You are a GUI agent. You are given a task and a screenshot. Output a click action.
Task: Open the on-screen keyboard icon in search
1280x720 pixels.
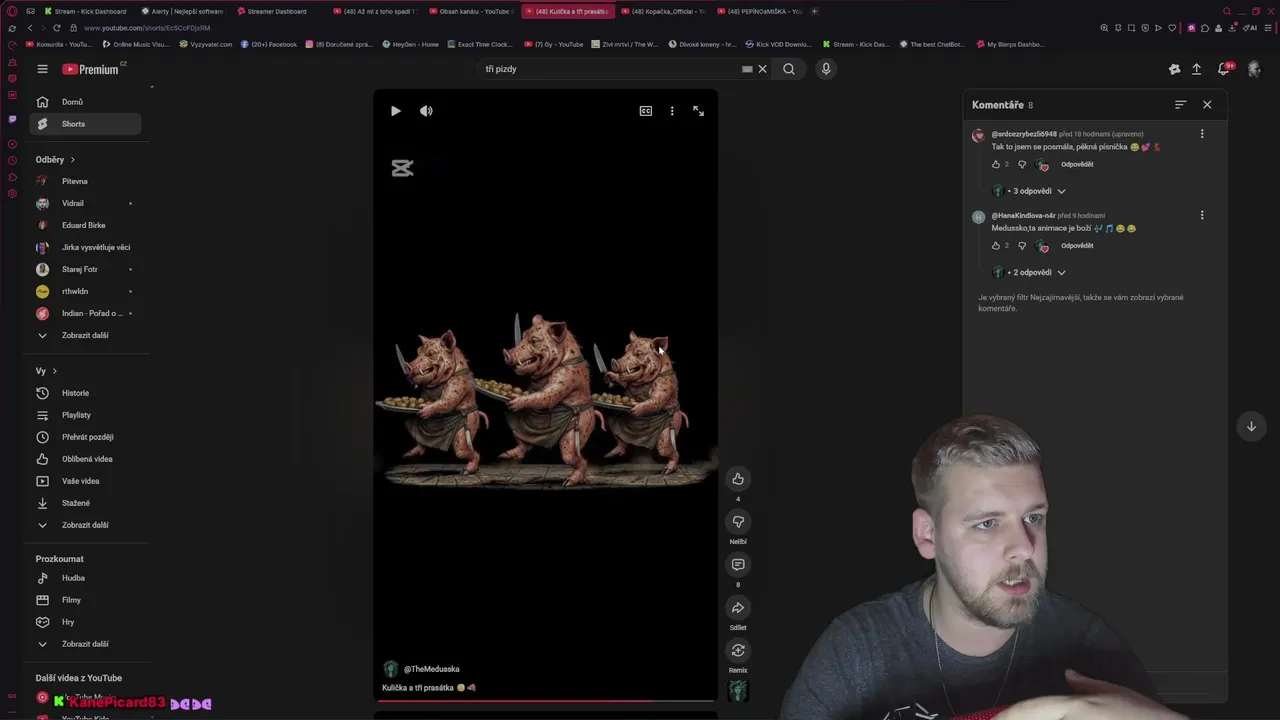click(x=747, y=69)
